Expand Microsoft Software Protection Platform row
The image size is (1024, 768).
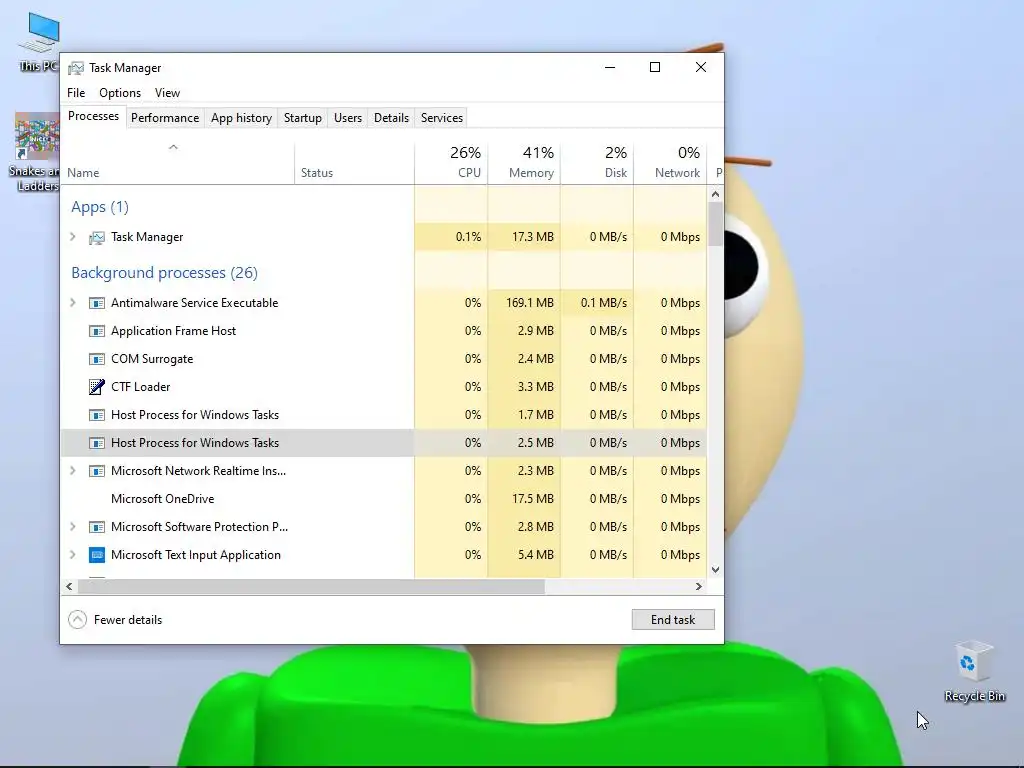coord(73,527)
